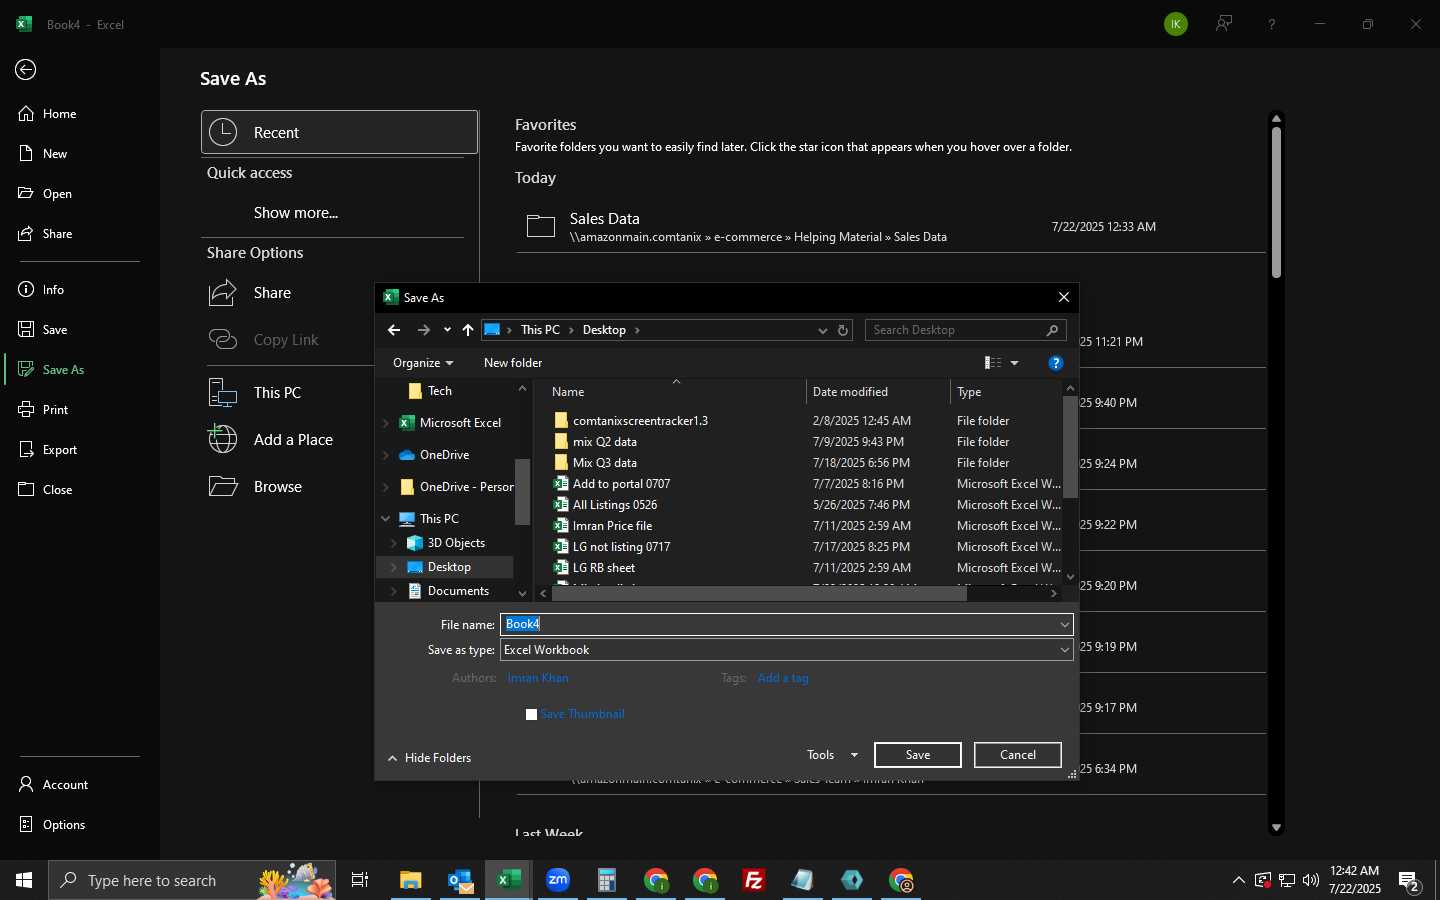Click the Account option
Screen dimensions: 1440x900
65,785
